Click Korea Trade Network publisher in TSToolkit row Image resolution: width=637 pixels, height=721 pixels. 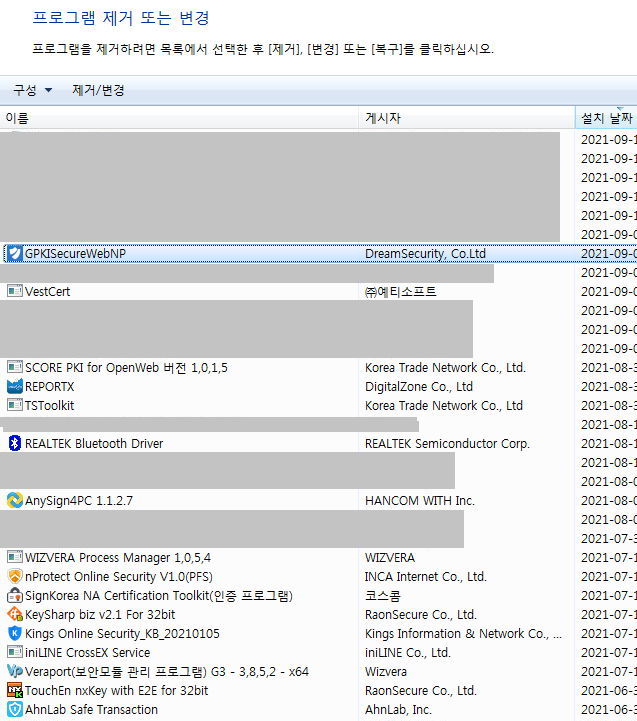pos(444,406)
